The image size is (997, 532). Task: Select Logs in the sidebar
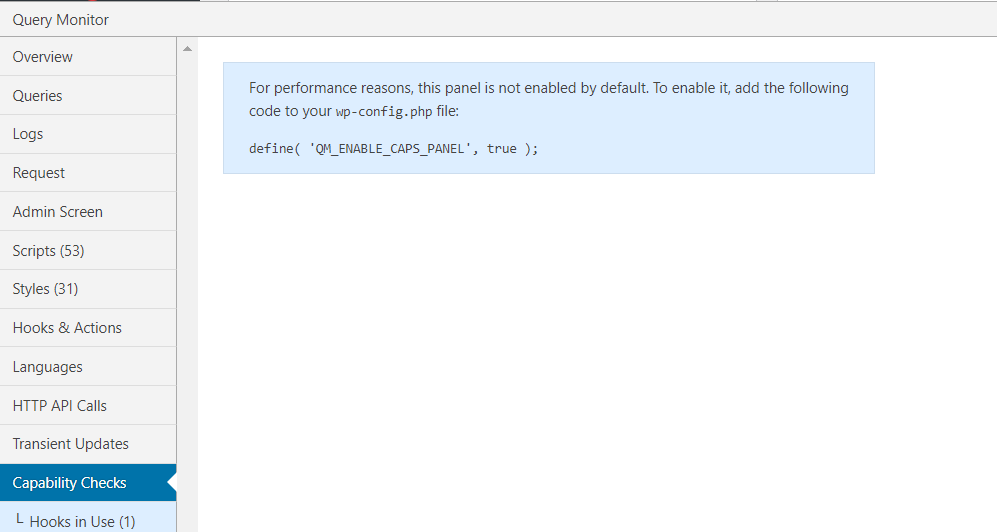(x=88, y=134)
